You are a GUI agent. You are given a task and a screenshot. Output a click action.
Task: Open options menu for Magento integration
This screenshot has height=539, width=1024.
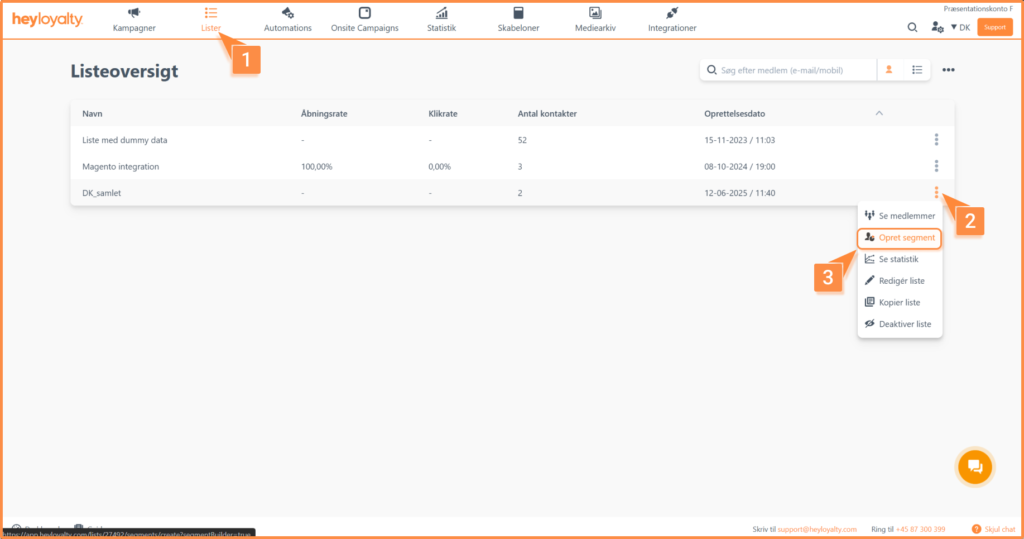(936, 166)
